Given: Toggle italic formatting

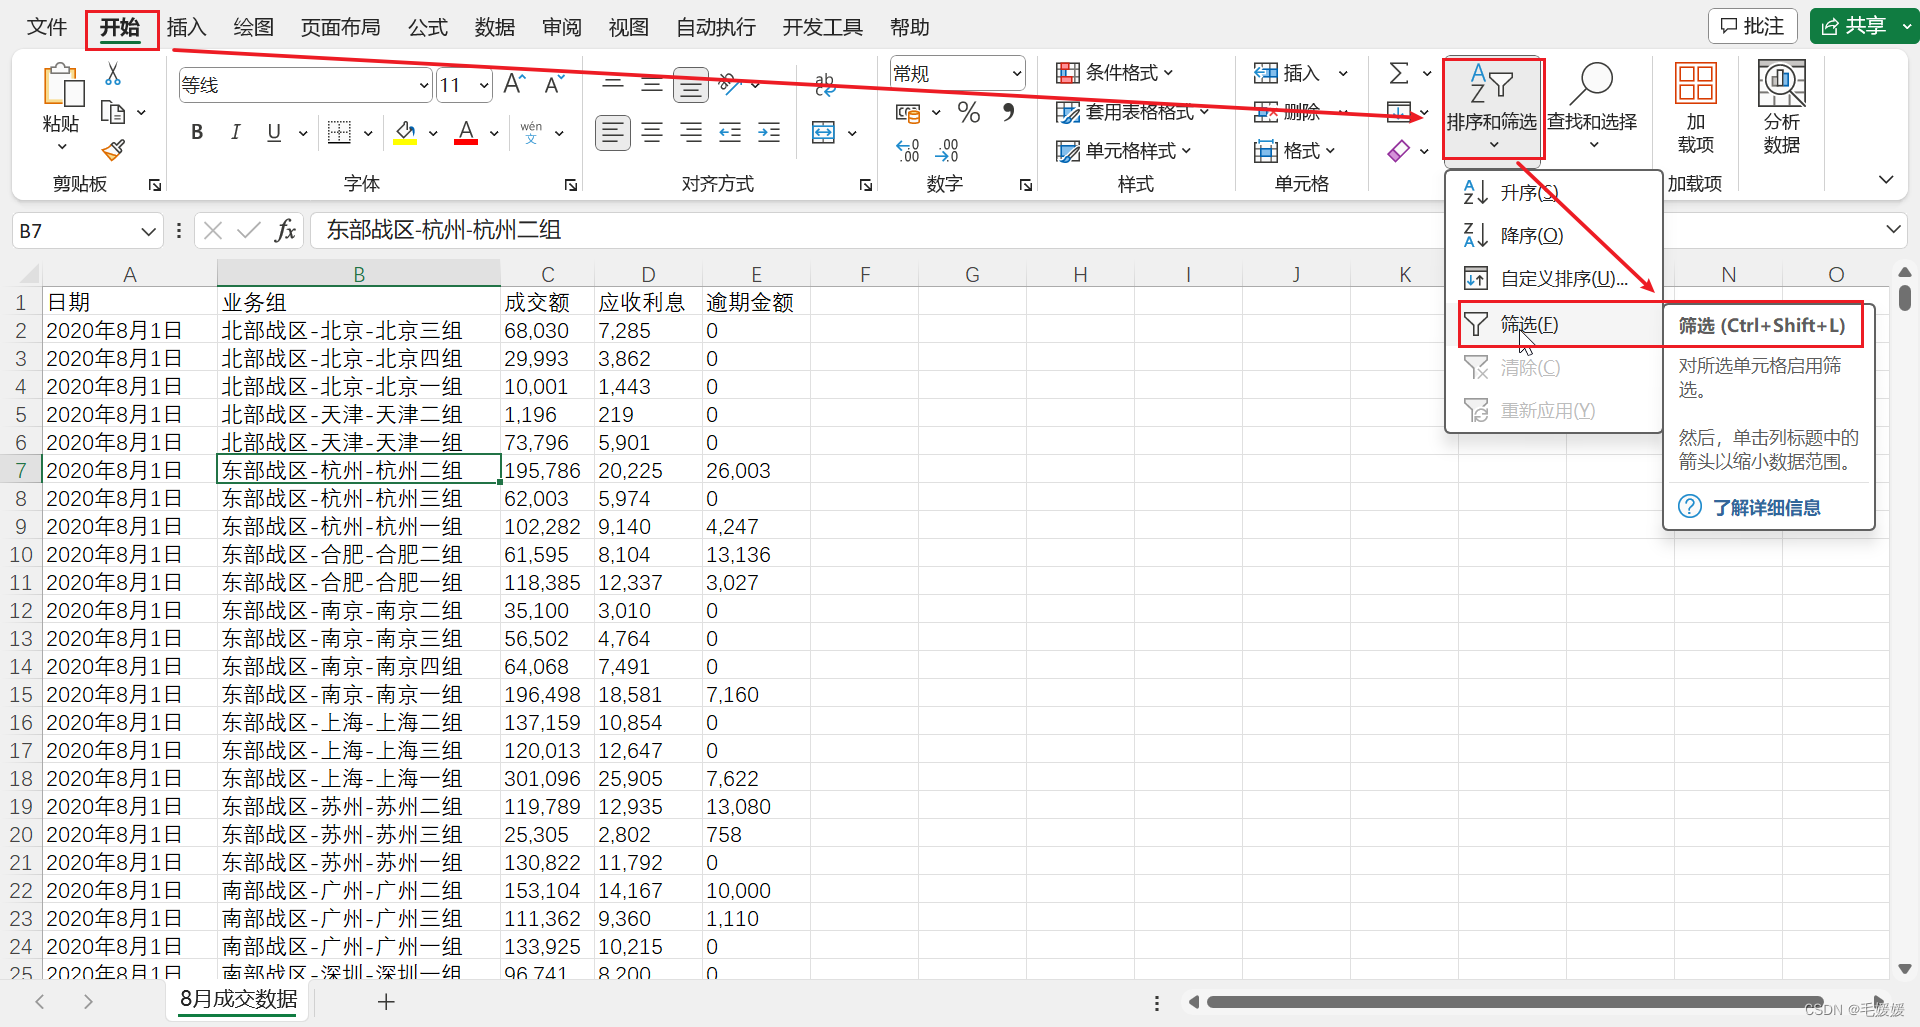Looking at the screenshot, I should (x=236, y=132).
